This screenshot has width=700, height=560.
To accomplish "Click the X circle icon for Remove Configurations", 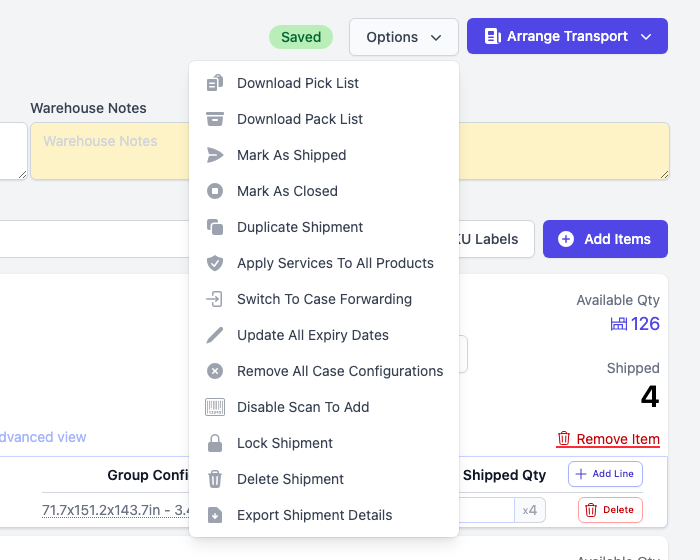I will 215,371.
